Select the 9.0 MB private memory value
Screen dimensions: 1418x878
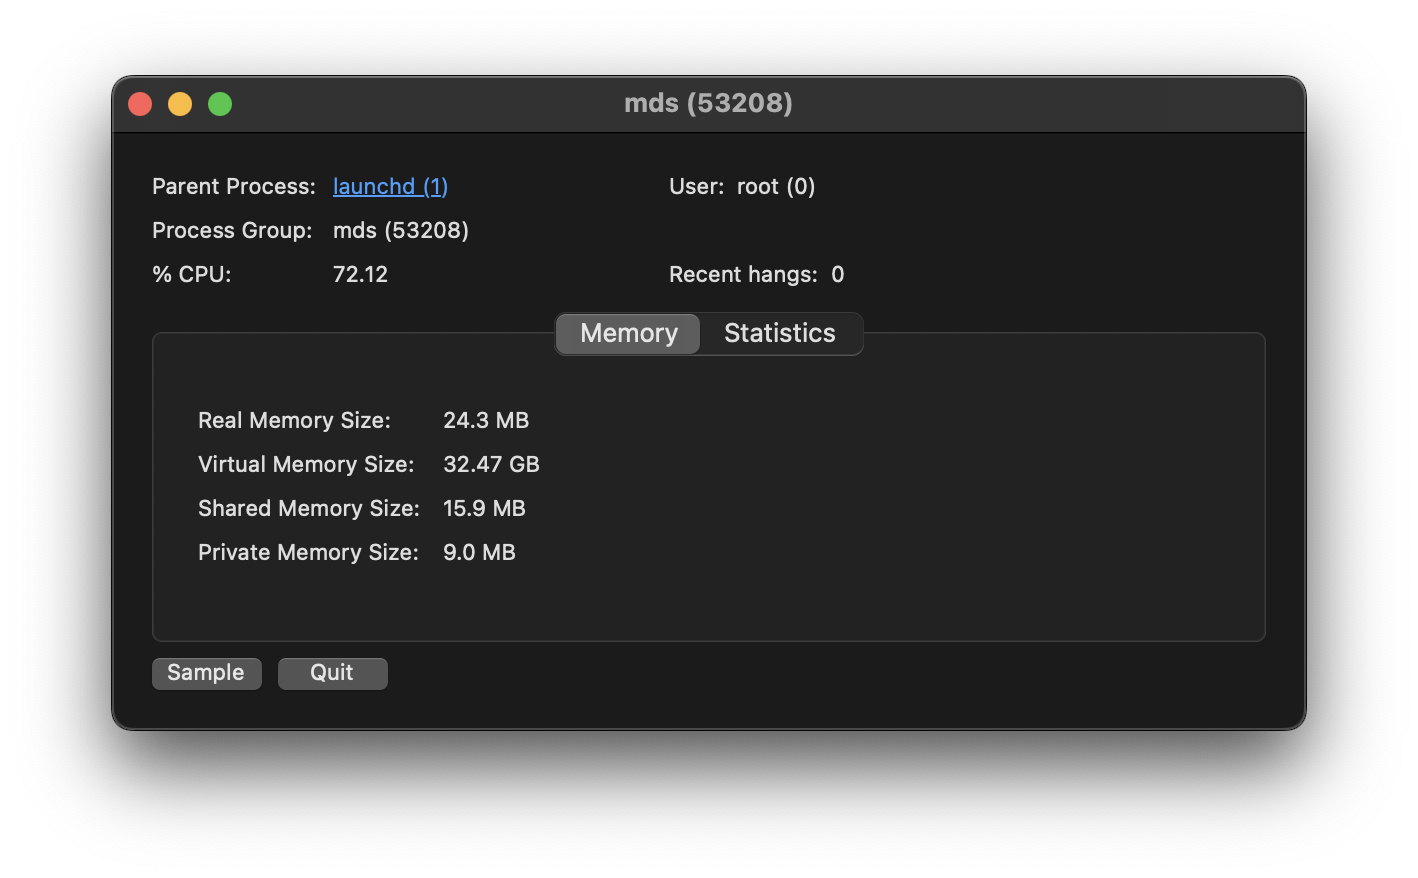tap(479, 552)
